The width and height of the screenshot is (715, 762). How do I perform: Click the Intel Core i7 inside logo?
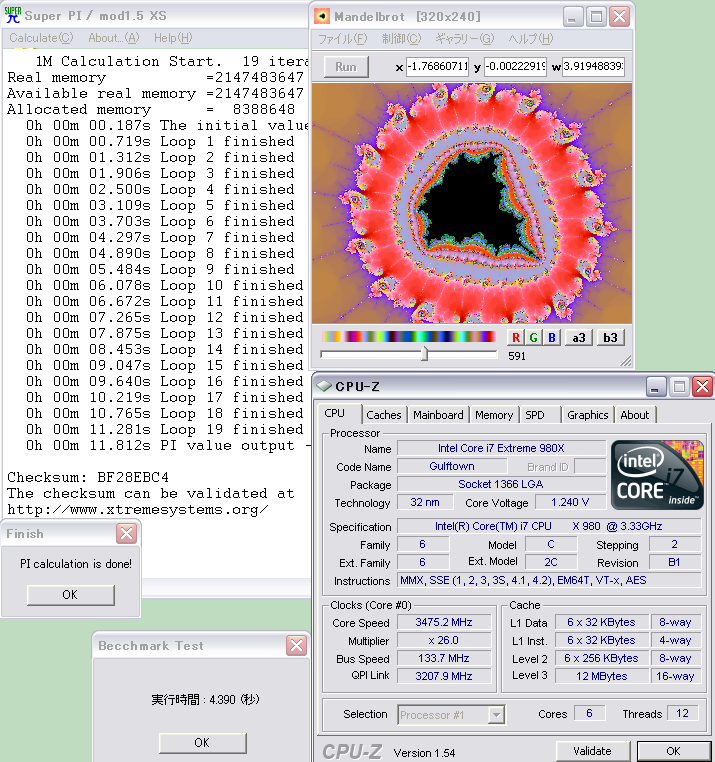tap(657, 475)
